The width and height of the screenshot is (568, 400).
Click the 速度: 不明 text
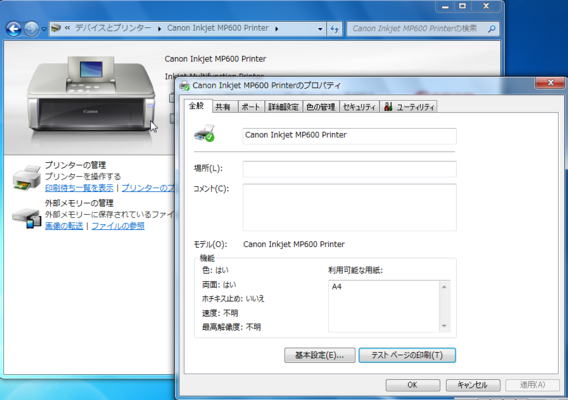(x=220, y=313)
